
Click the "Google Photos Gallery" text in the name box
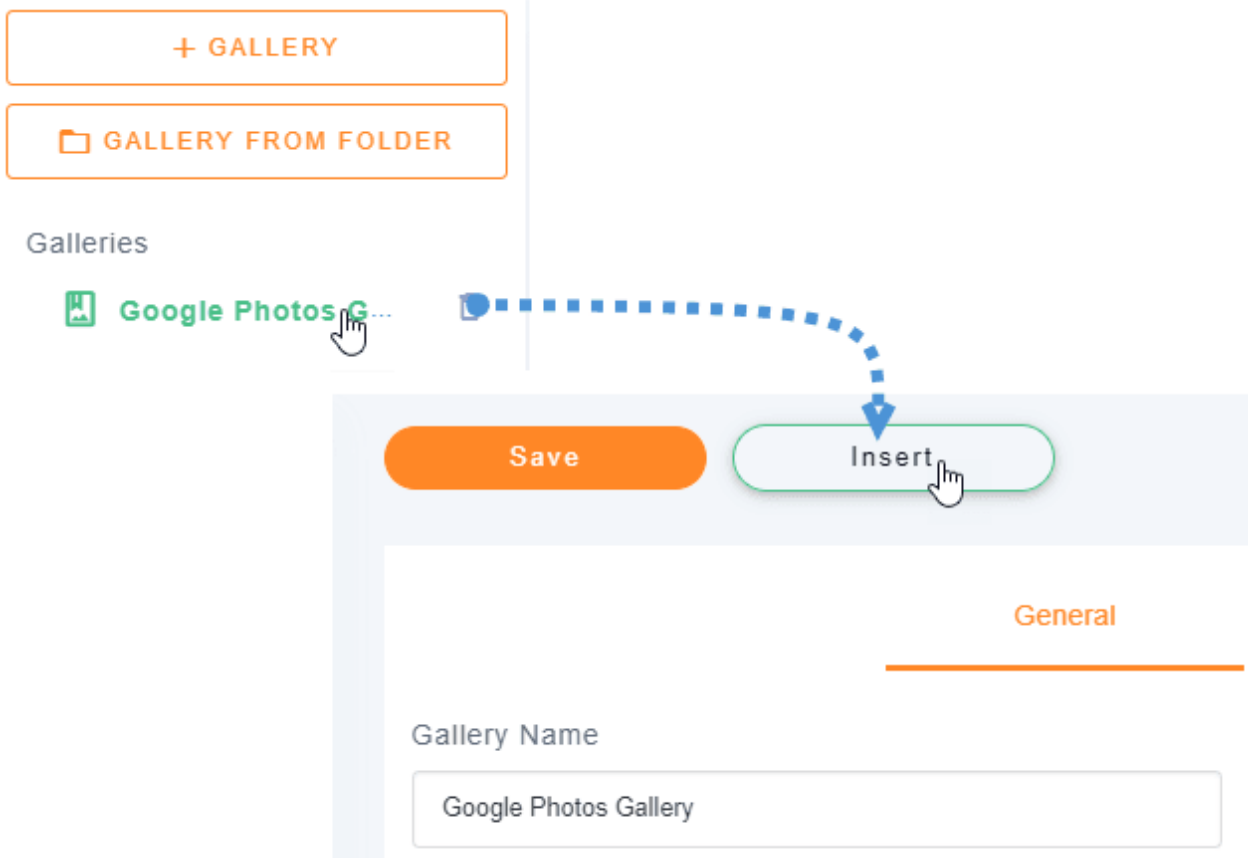click(x=568, y=808)
